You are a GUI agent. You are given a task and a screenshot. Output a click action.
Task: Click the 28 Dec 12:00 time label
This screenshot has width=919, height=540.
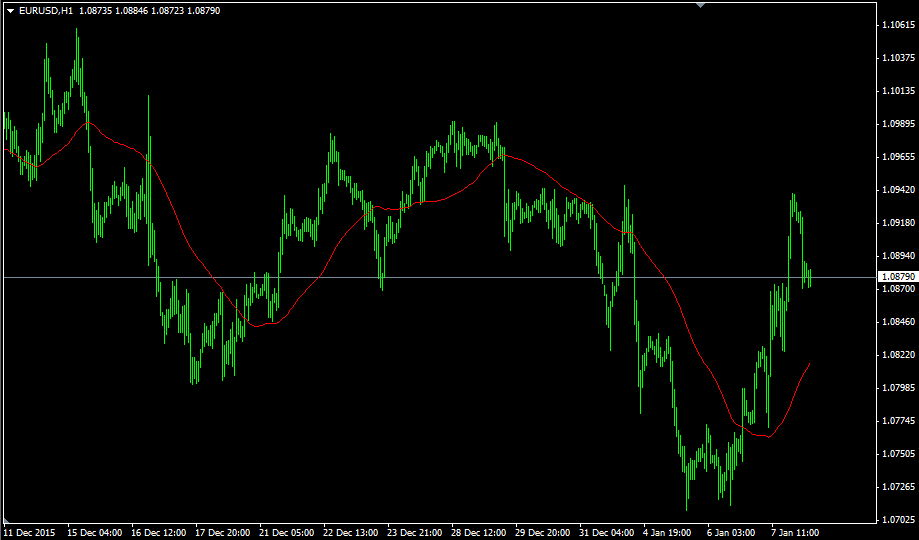pyautogui.click(x=479, y=532)
